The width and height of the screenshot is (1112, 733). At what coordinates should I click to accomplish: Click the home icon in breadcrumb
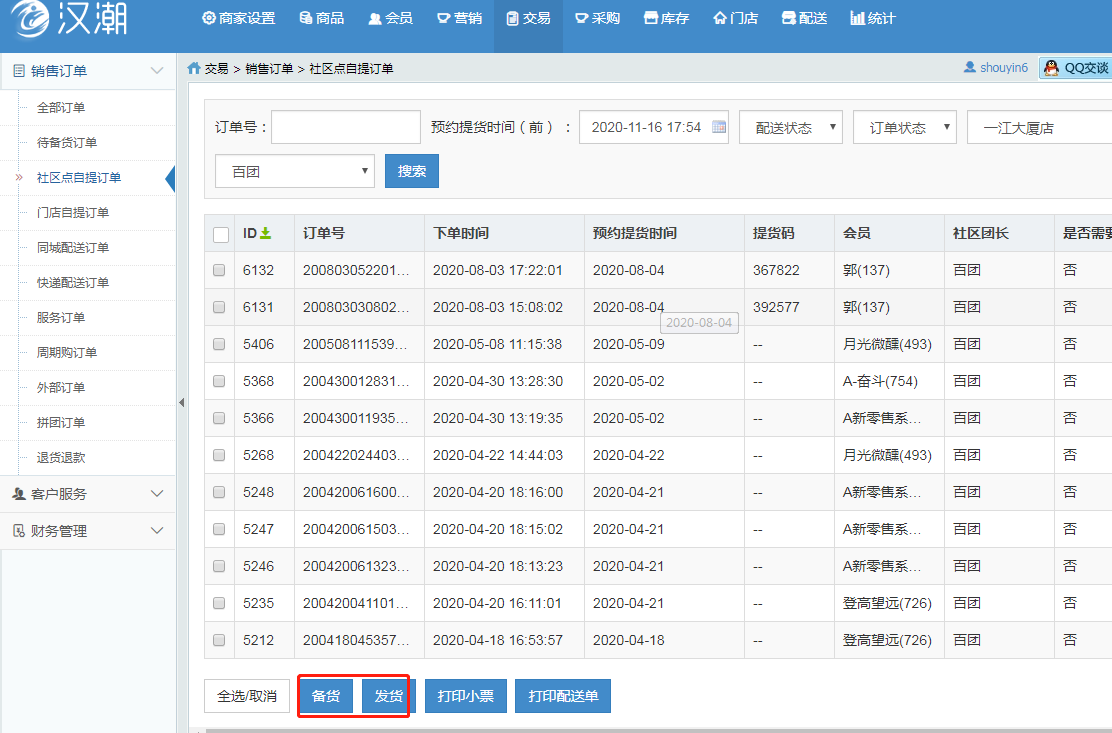tap(194, 68)
